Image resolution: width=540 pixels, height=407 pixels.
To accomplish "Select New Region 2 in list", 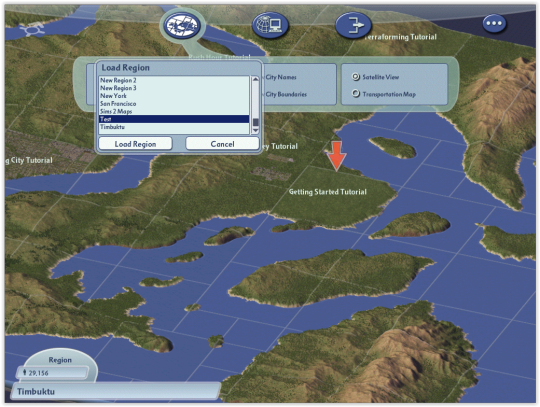I will 174,80.
